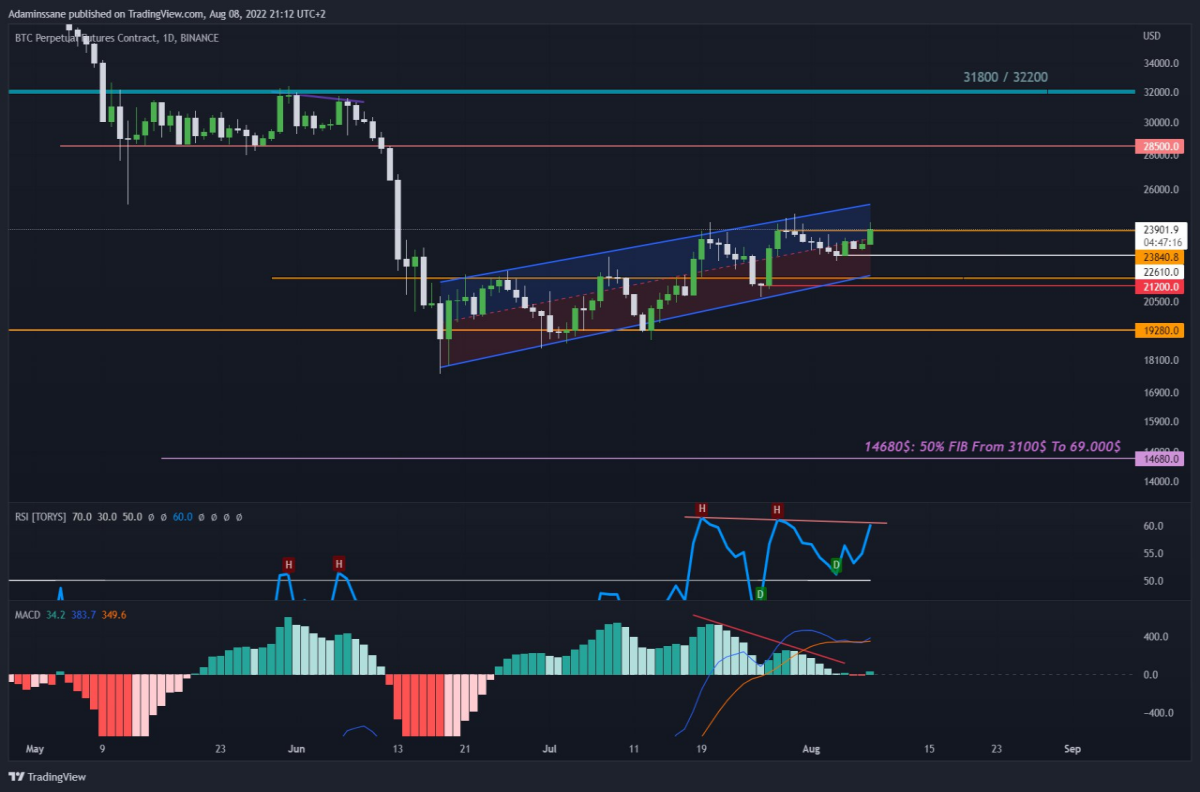Click the May label on time axis
This screenshot has height=792, width=1200.
point(35,748)
